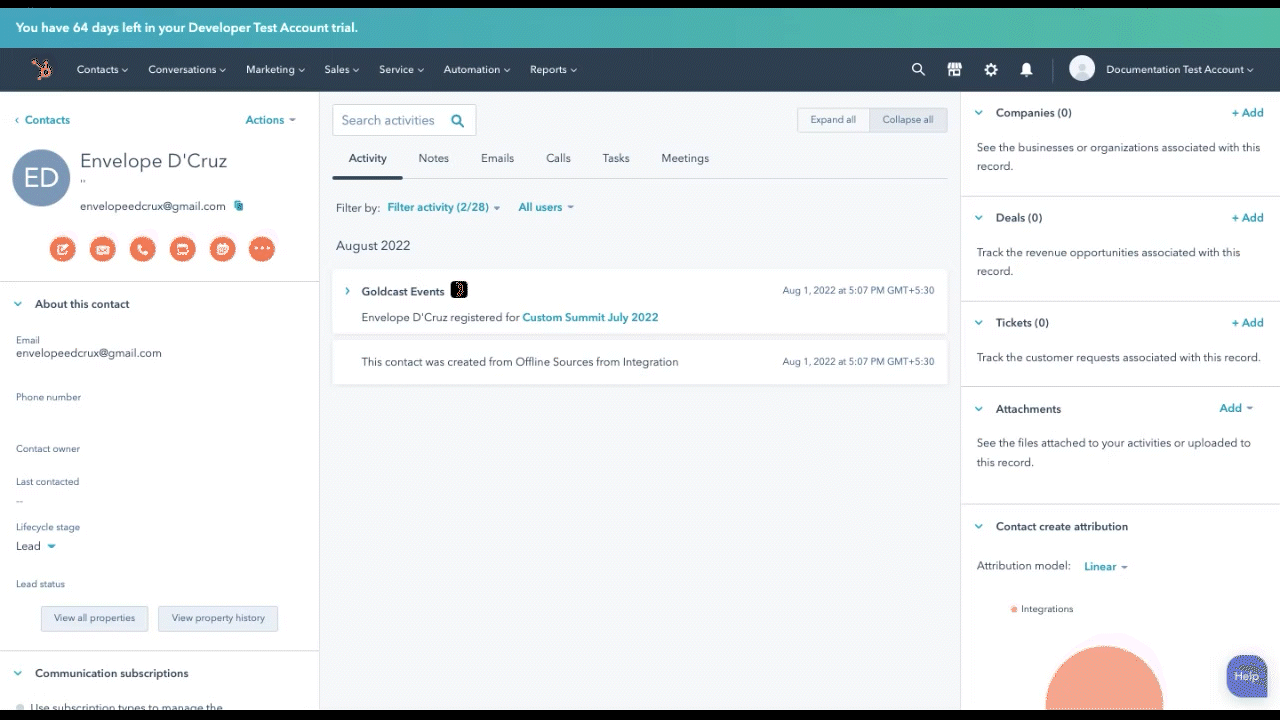Screen dimensions: 1280x720
Task: Open the Sales navigation menu
Action: [x=342, y=69]
